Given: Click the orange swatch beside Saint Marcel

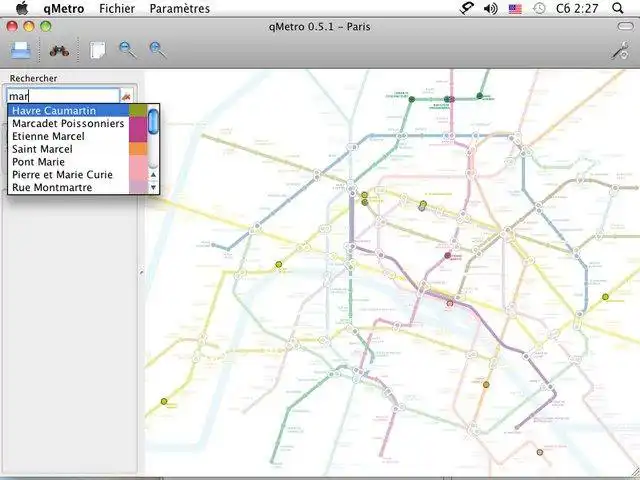Looking at the screenshot, I should pyautogui.click(x=137, y=149).
